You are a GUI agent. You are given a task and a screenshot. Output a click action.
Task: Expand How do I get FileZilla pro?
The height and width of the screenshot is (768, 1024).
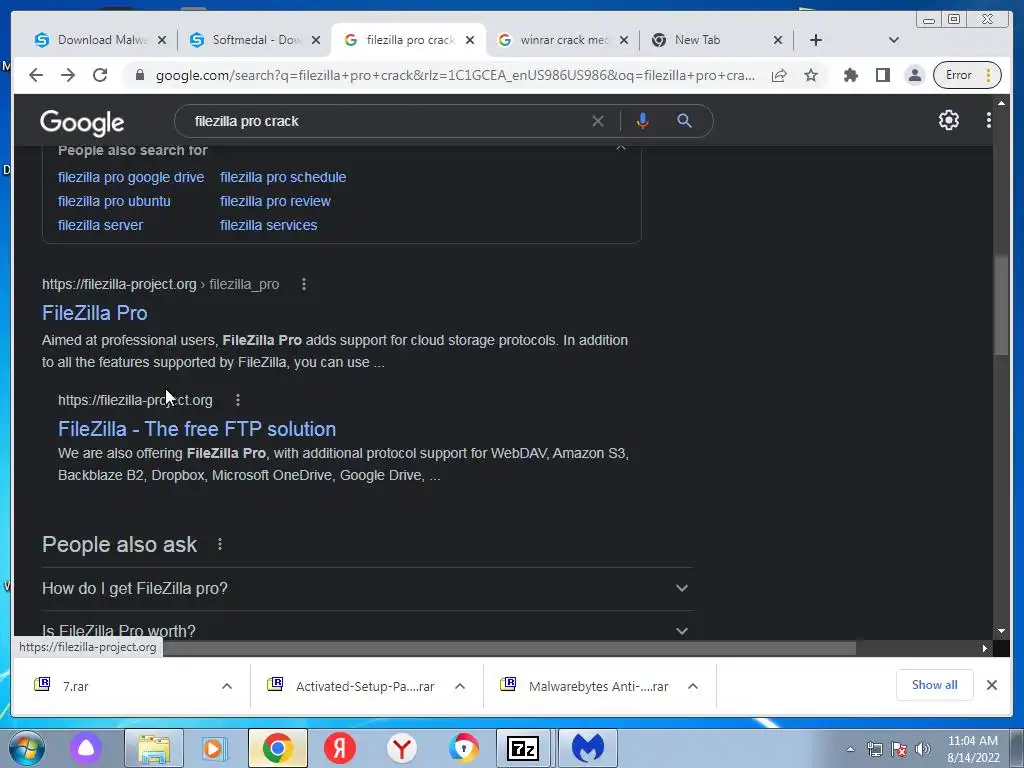click(x=368, y=588)
